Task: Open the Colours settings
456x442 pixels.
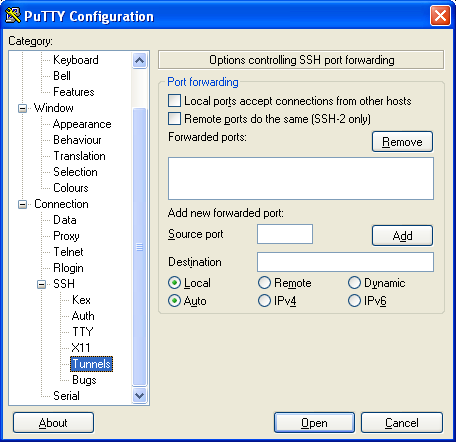Action: [x=71, y=188]
